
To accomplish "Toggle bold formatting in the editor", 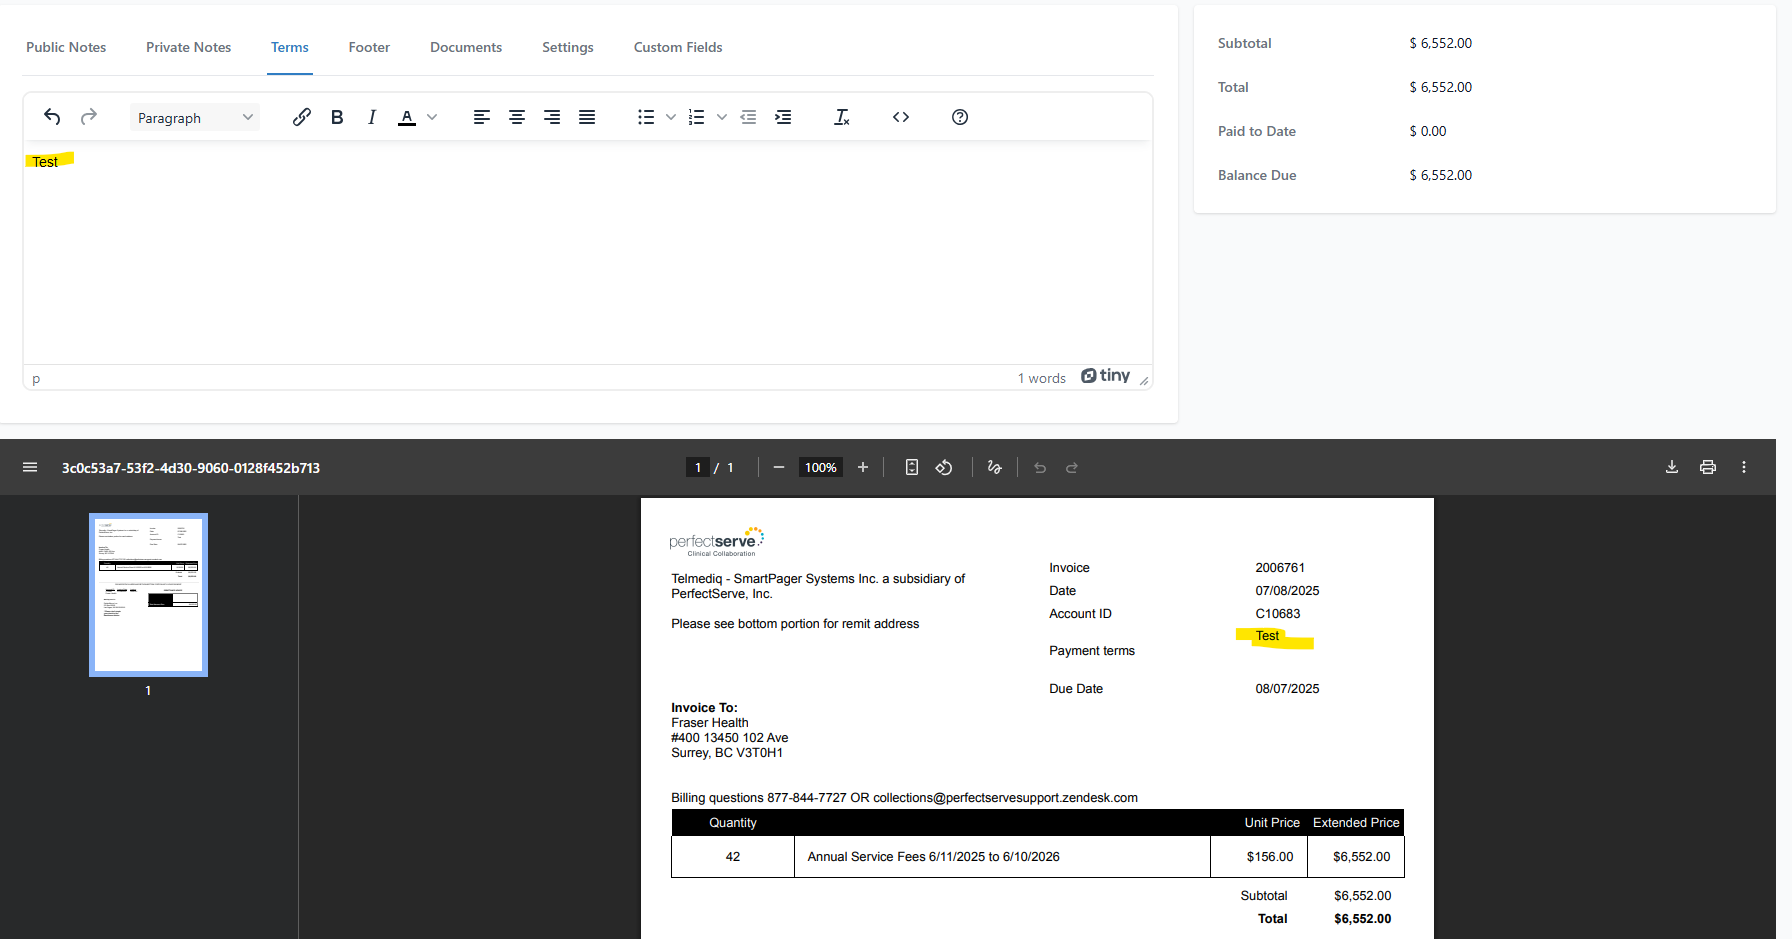I will pos(337,117).
